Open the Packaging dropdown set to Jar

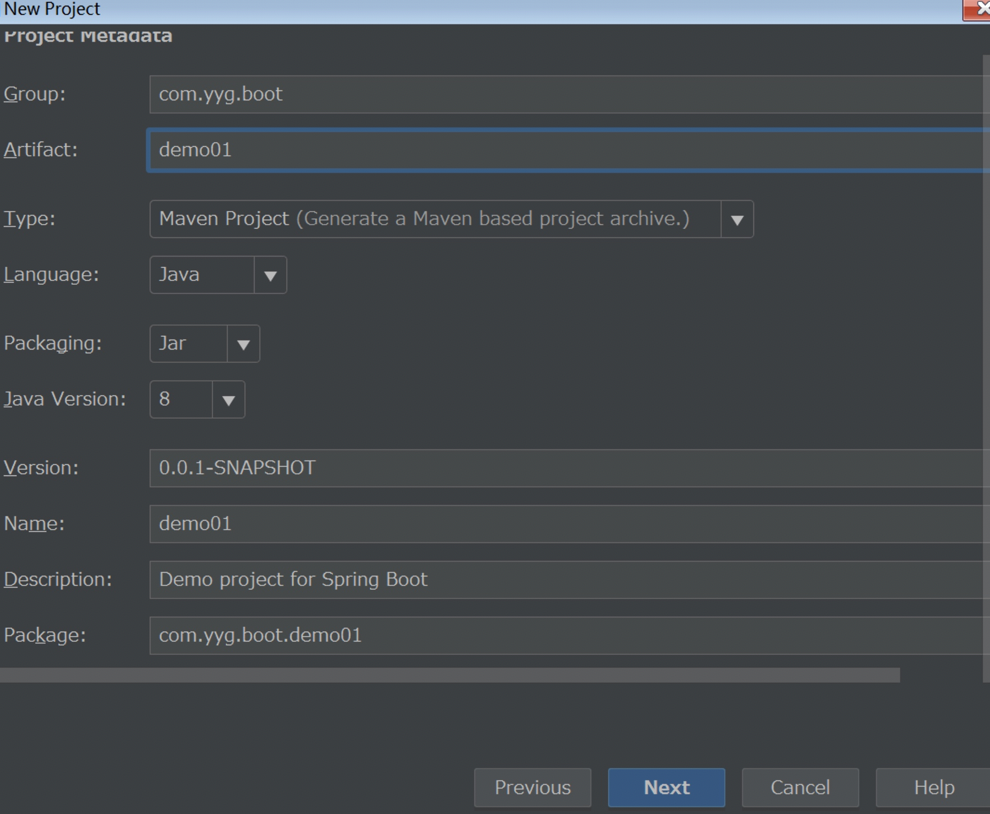click(243, 344)
